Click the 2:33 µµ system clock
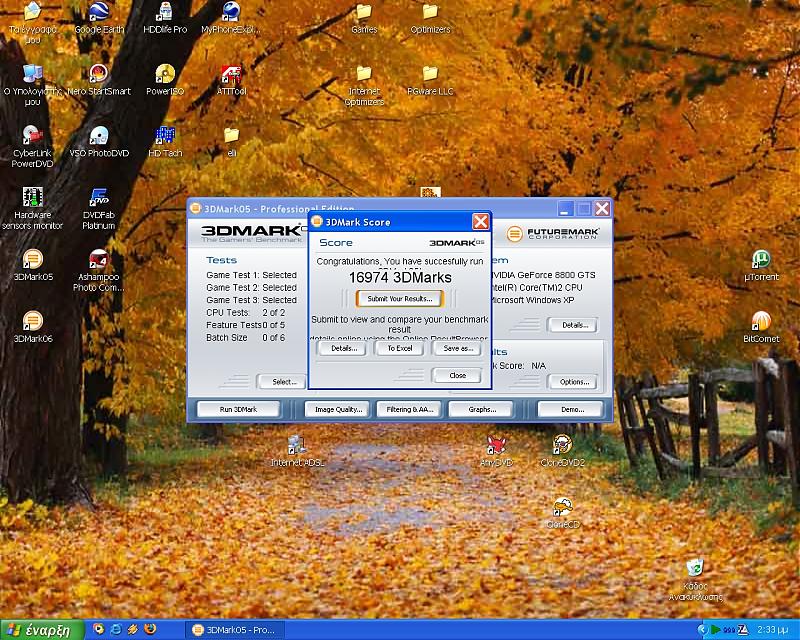 tap(773, 630)
